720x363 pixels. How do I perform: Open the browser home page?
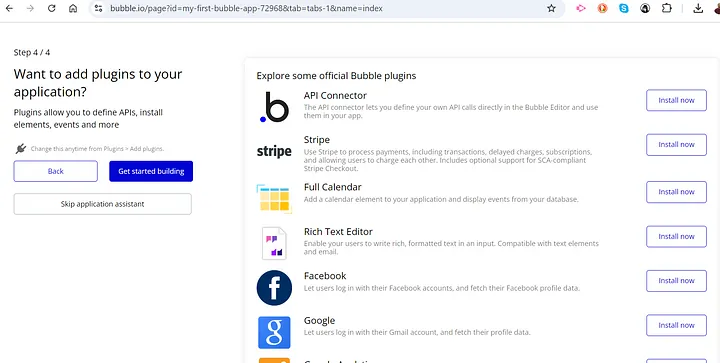click(x=73, y=8)
